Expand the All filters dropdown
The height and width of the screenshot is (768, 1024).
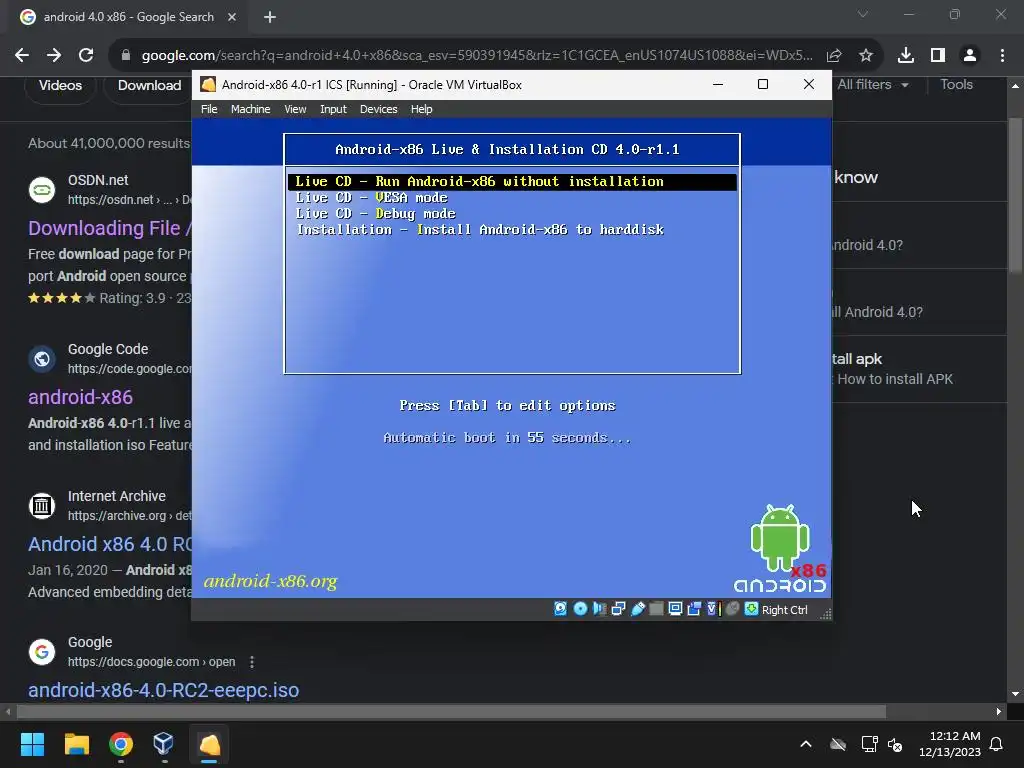click(x=872, y=84)
